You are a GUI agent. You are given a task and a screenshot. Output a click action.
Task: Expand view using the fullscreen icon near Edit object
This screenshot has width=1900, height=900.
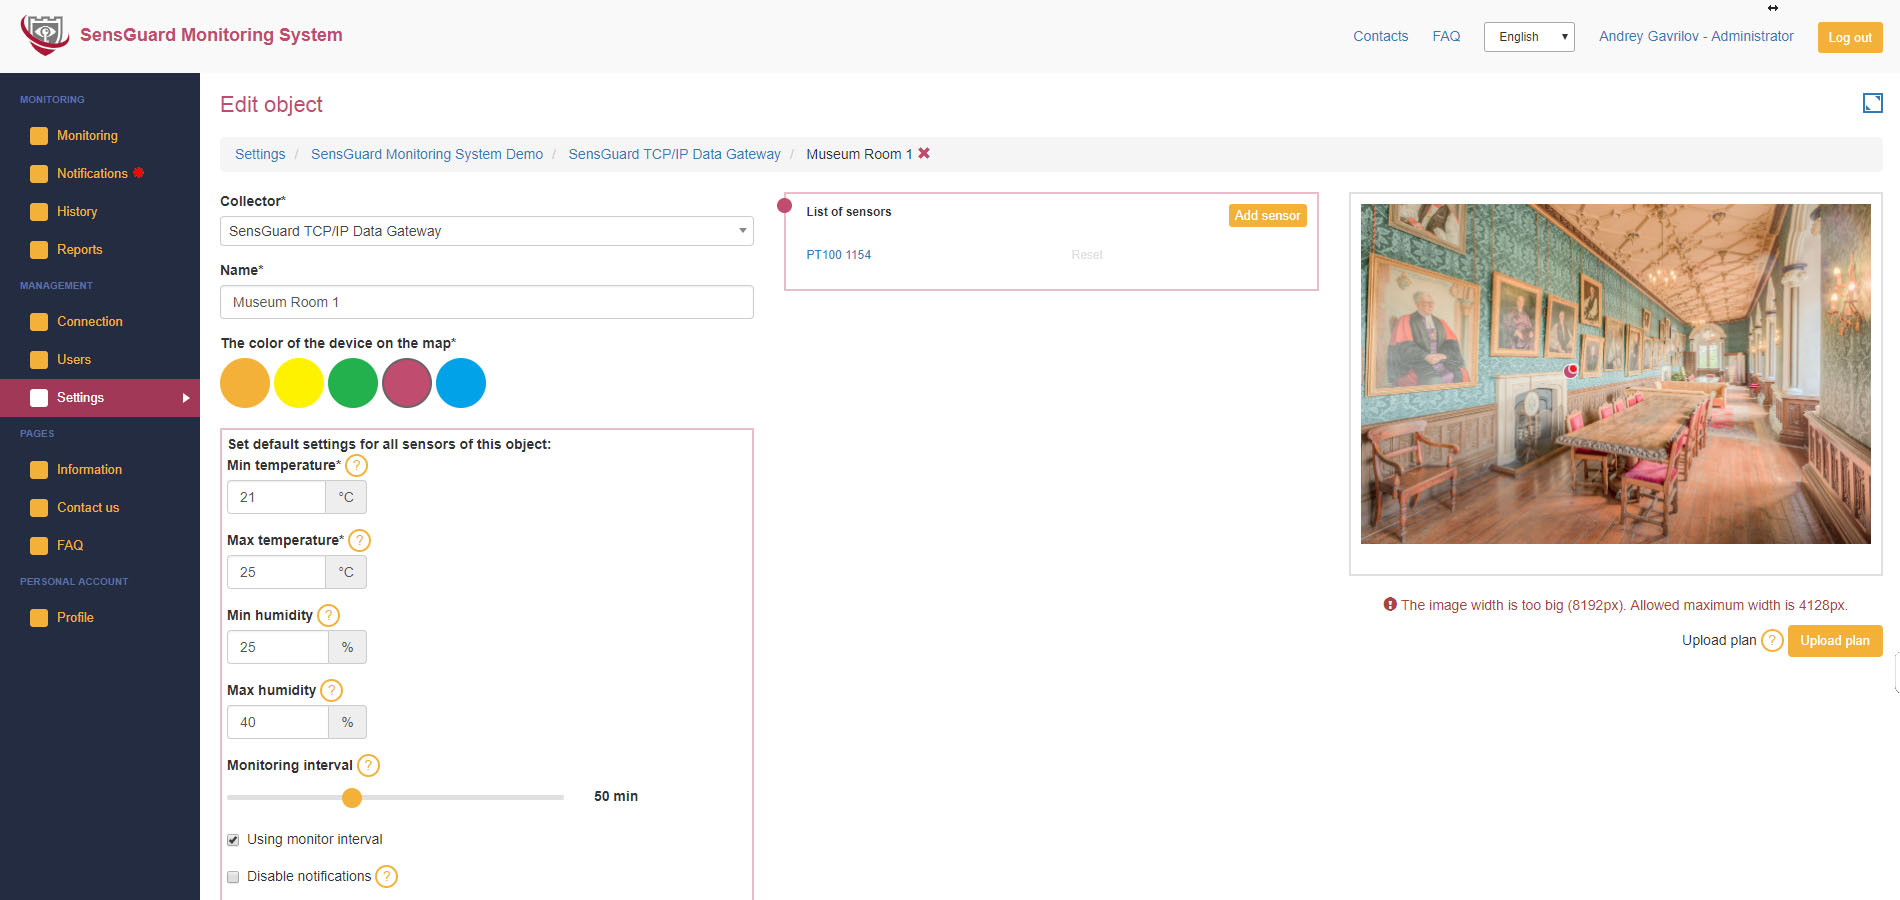(x=1871, y=103)
